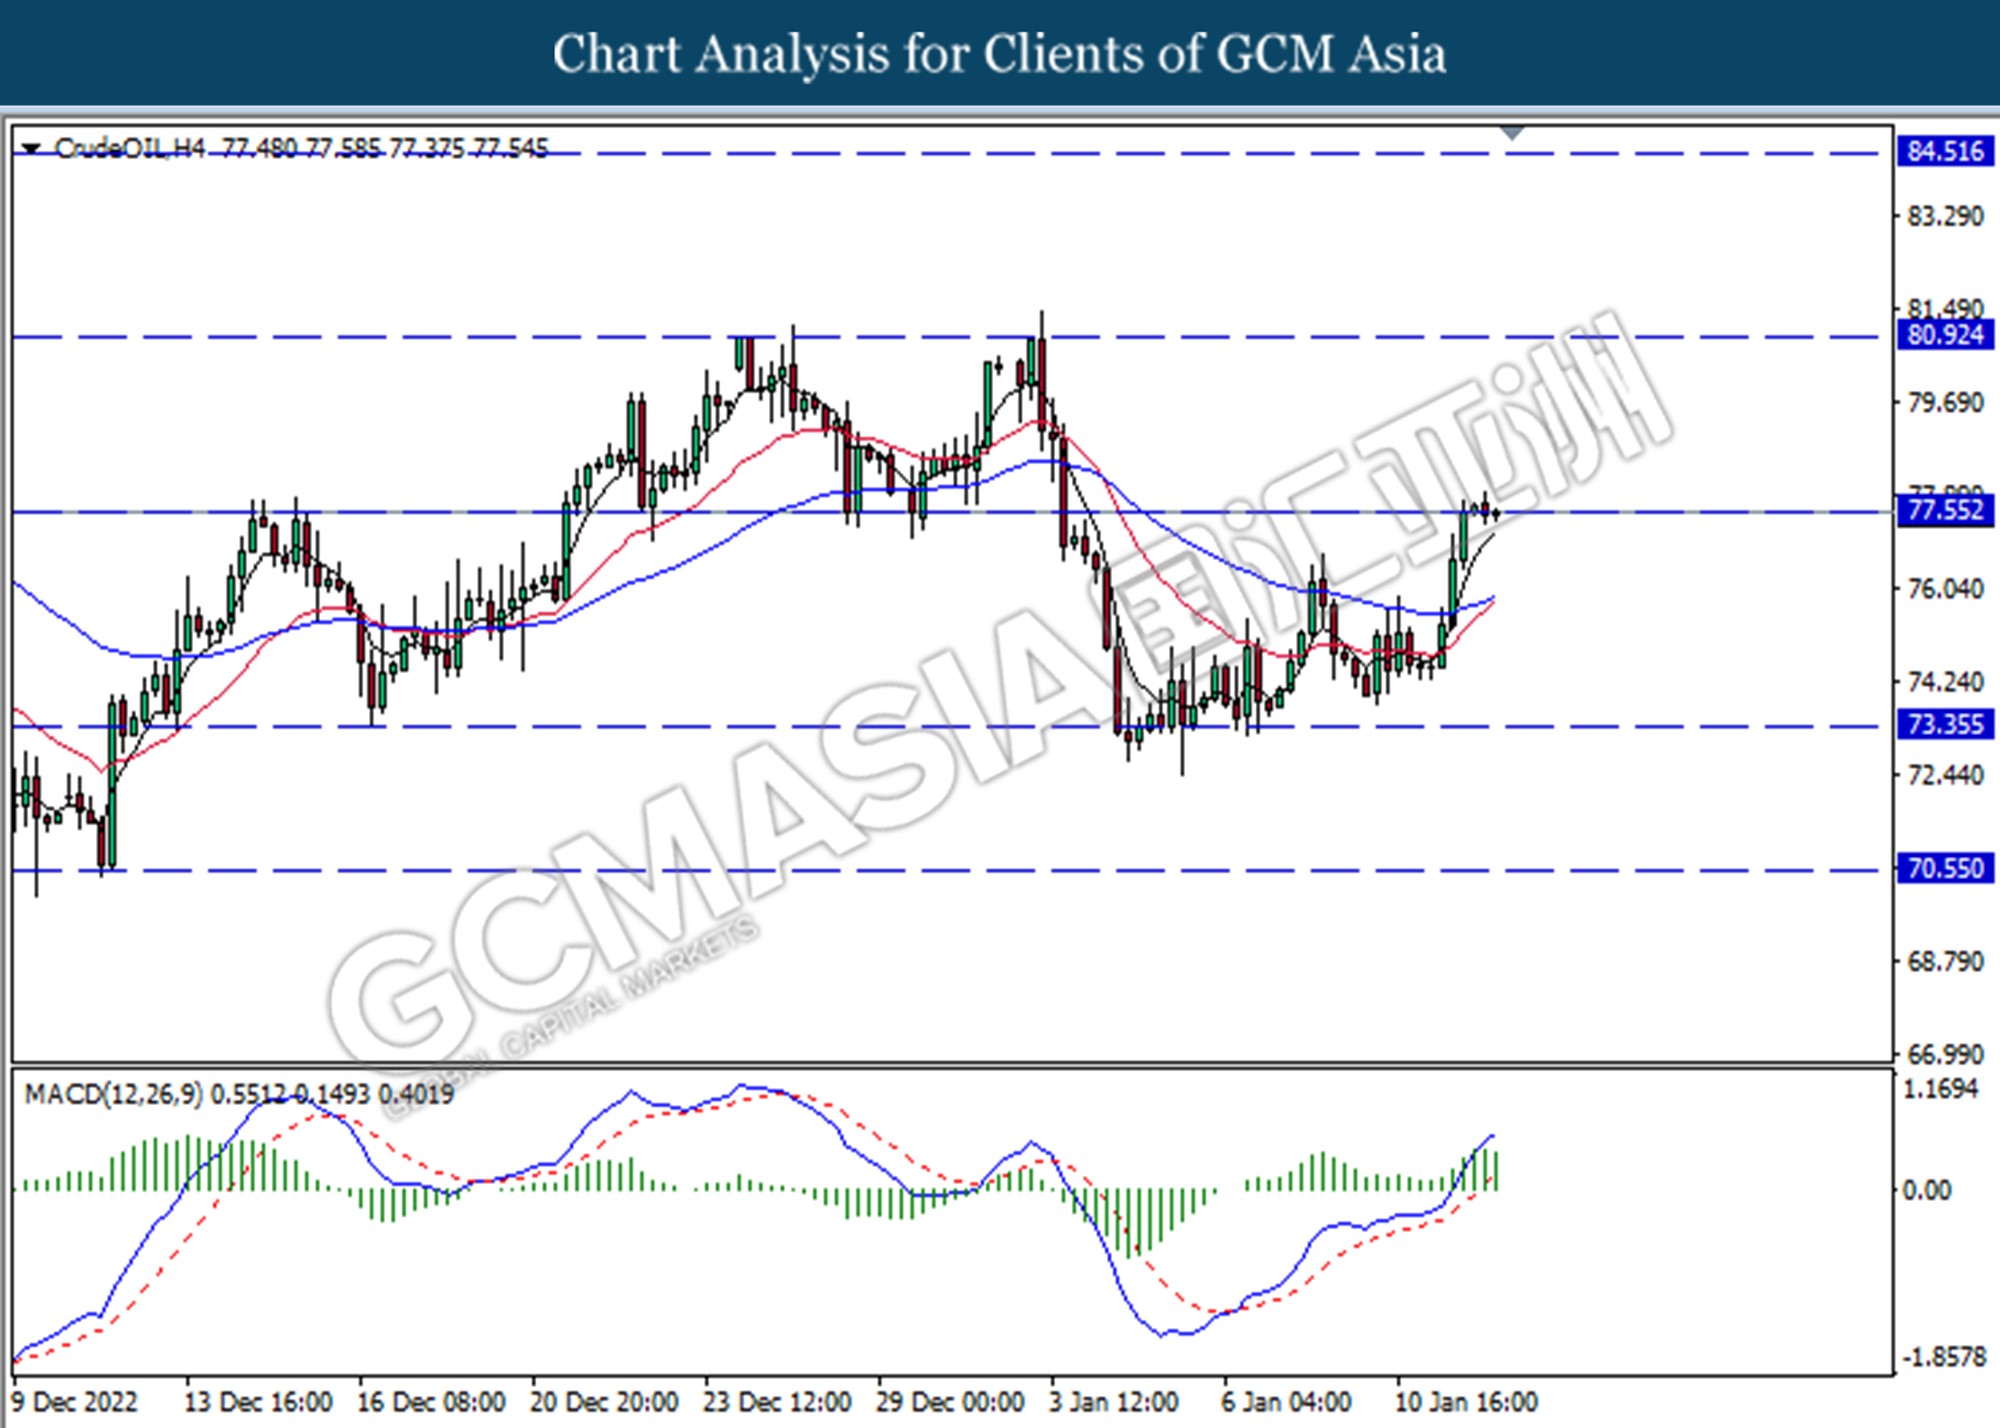Click the 9 Dec 2022 date label
Viewport: 2000px width, 1428px height.
pos(74,1402)
